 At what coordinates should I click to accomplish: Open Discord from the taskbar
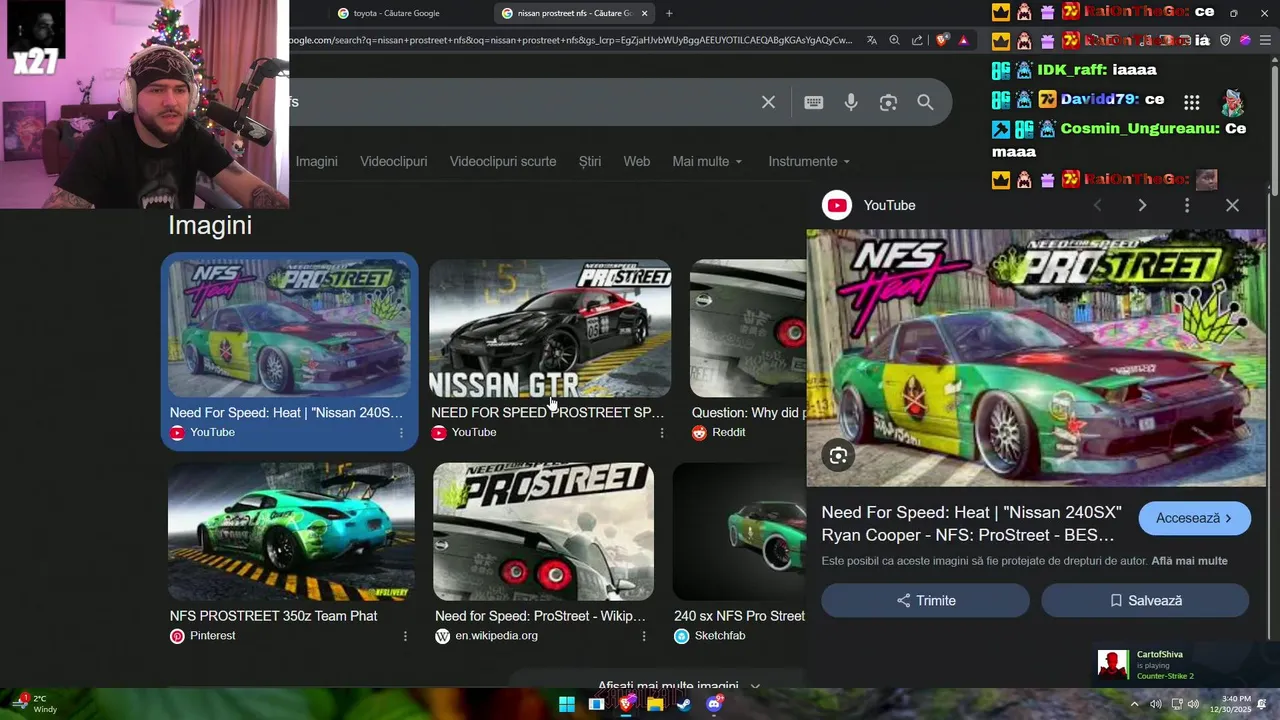[714, 704]
